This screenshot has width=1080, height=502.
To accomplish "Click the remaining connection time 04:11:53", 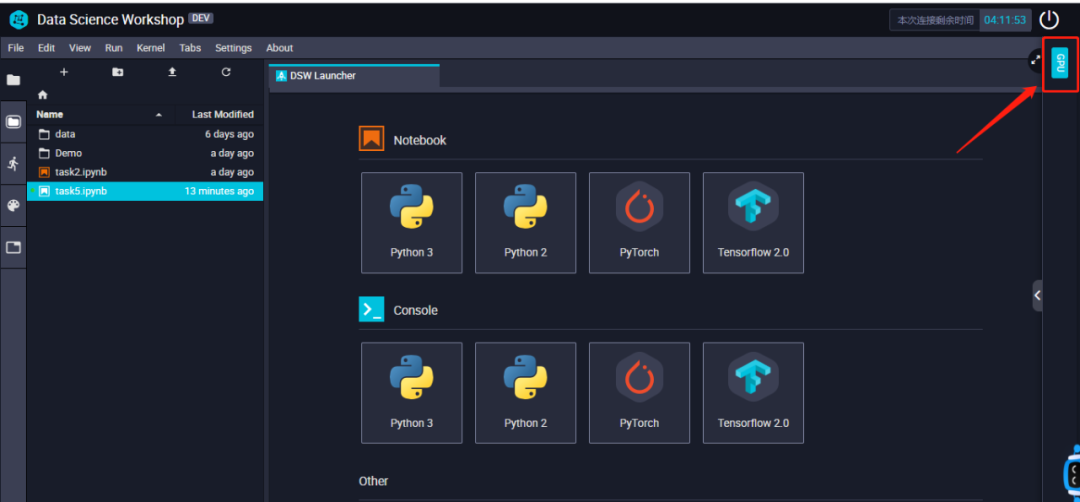I will 1005,20.
